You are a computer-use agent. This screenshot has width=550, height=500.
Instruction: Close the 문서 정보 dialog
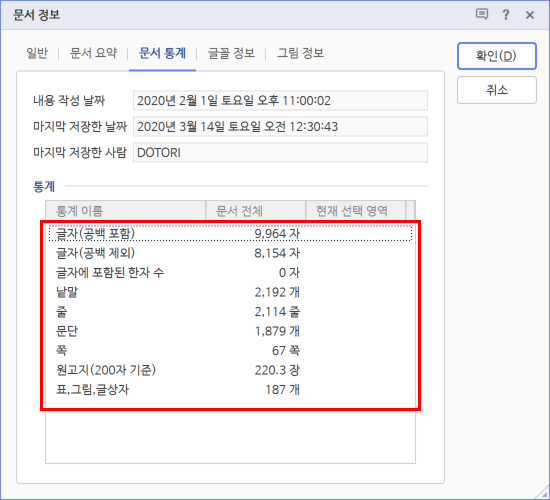click(530, 15)
